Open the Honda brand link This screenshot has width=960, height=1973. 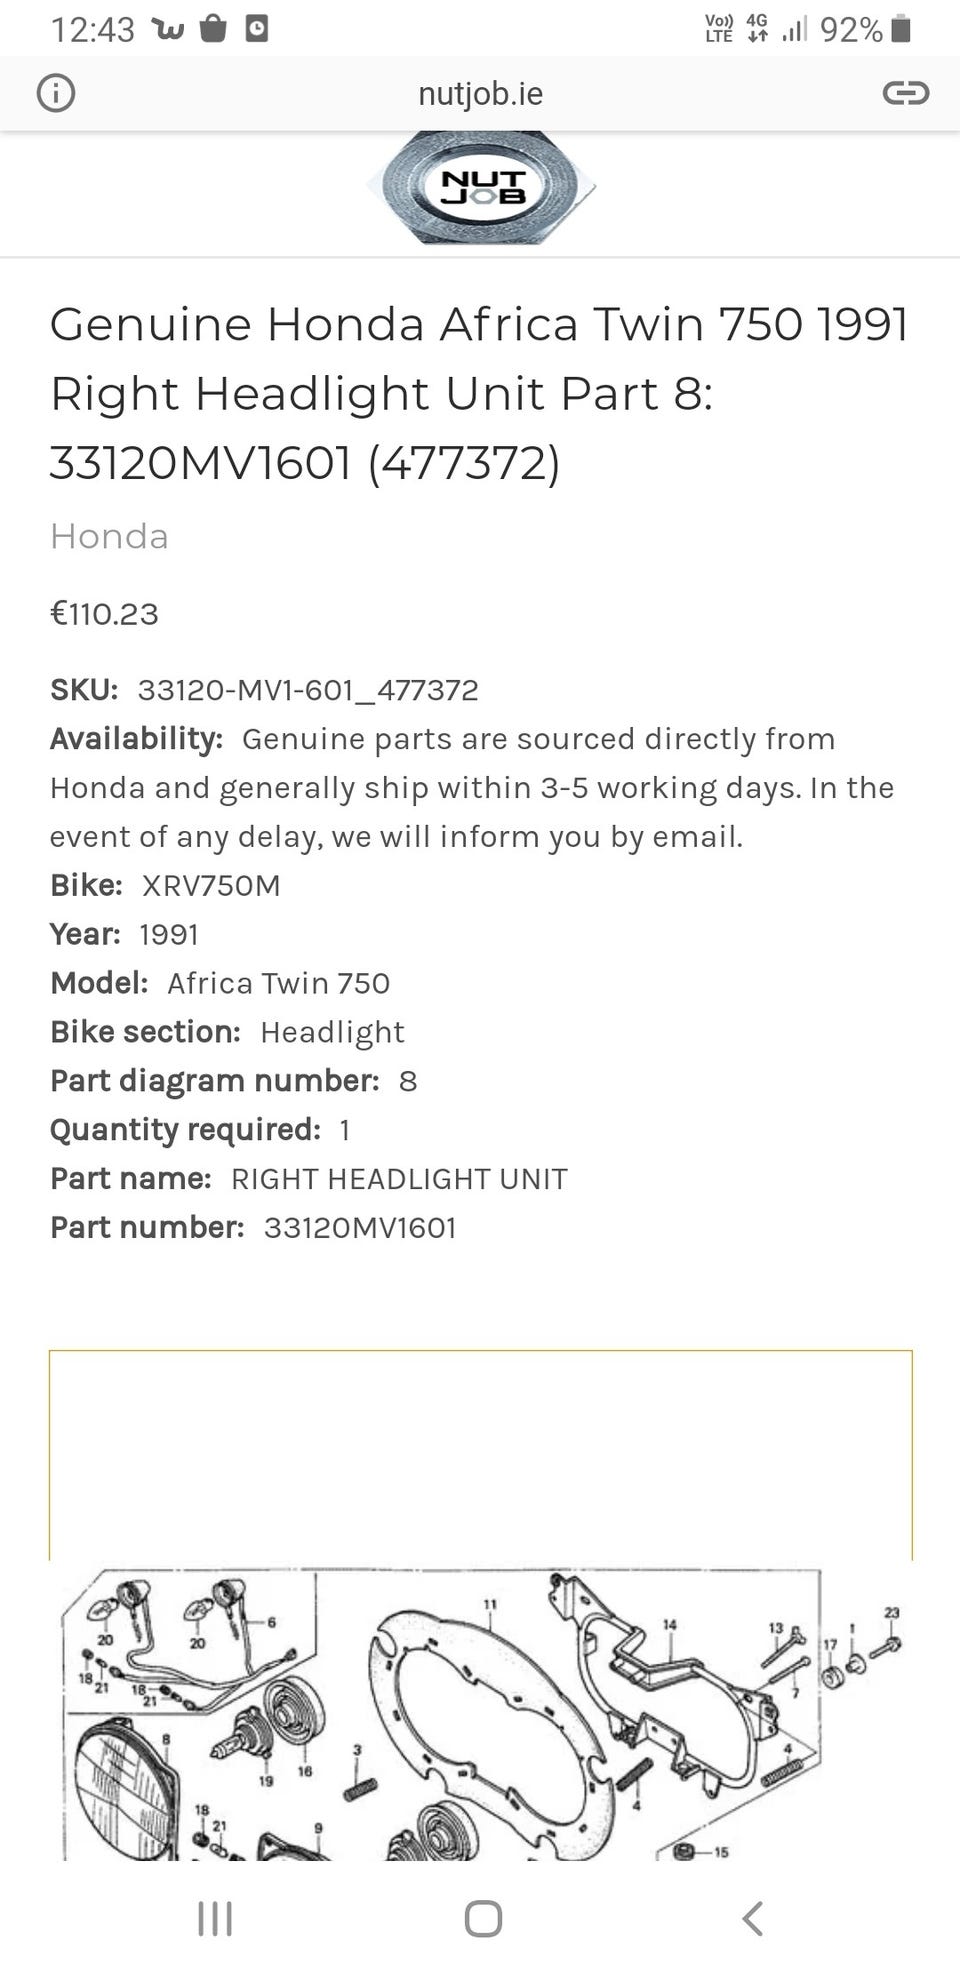[109, 537]
